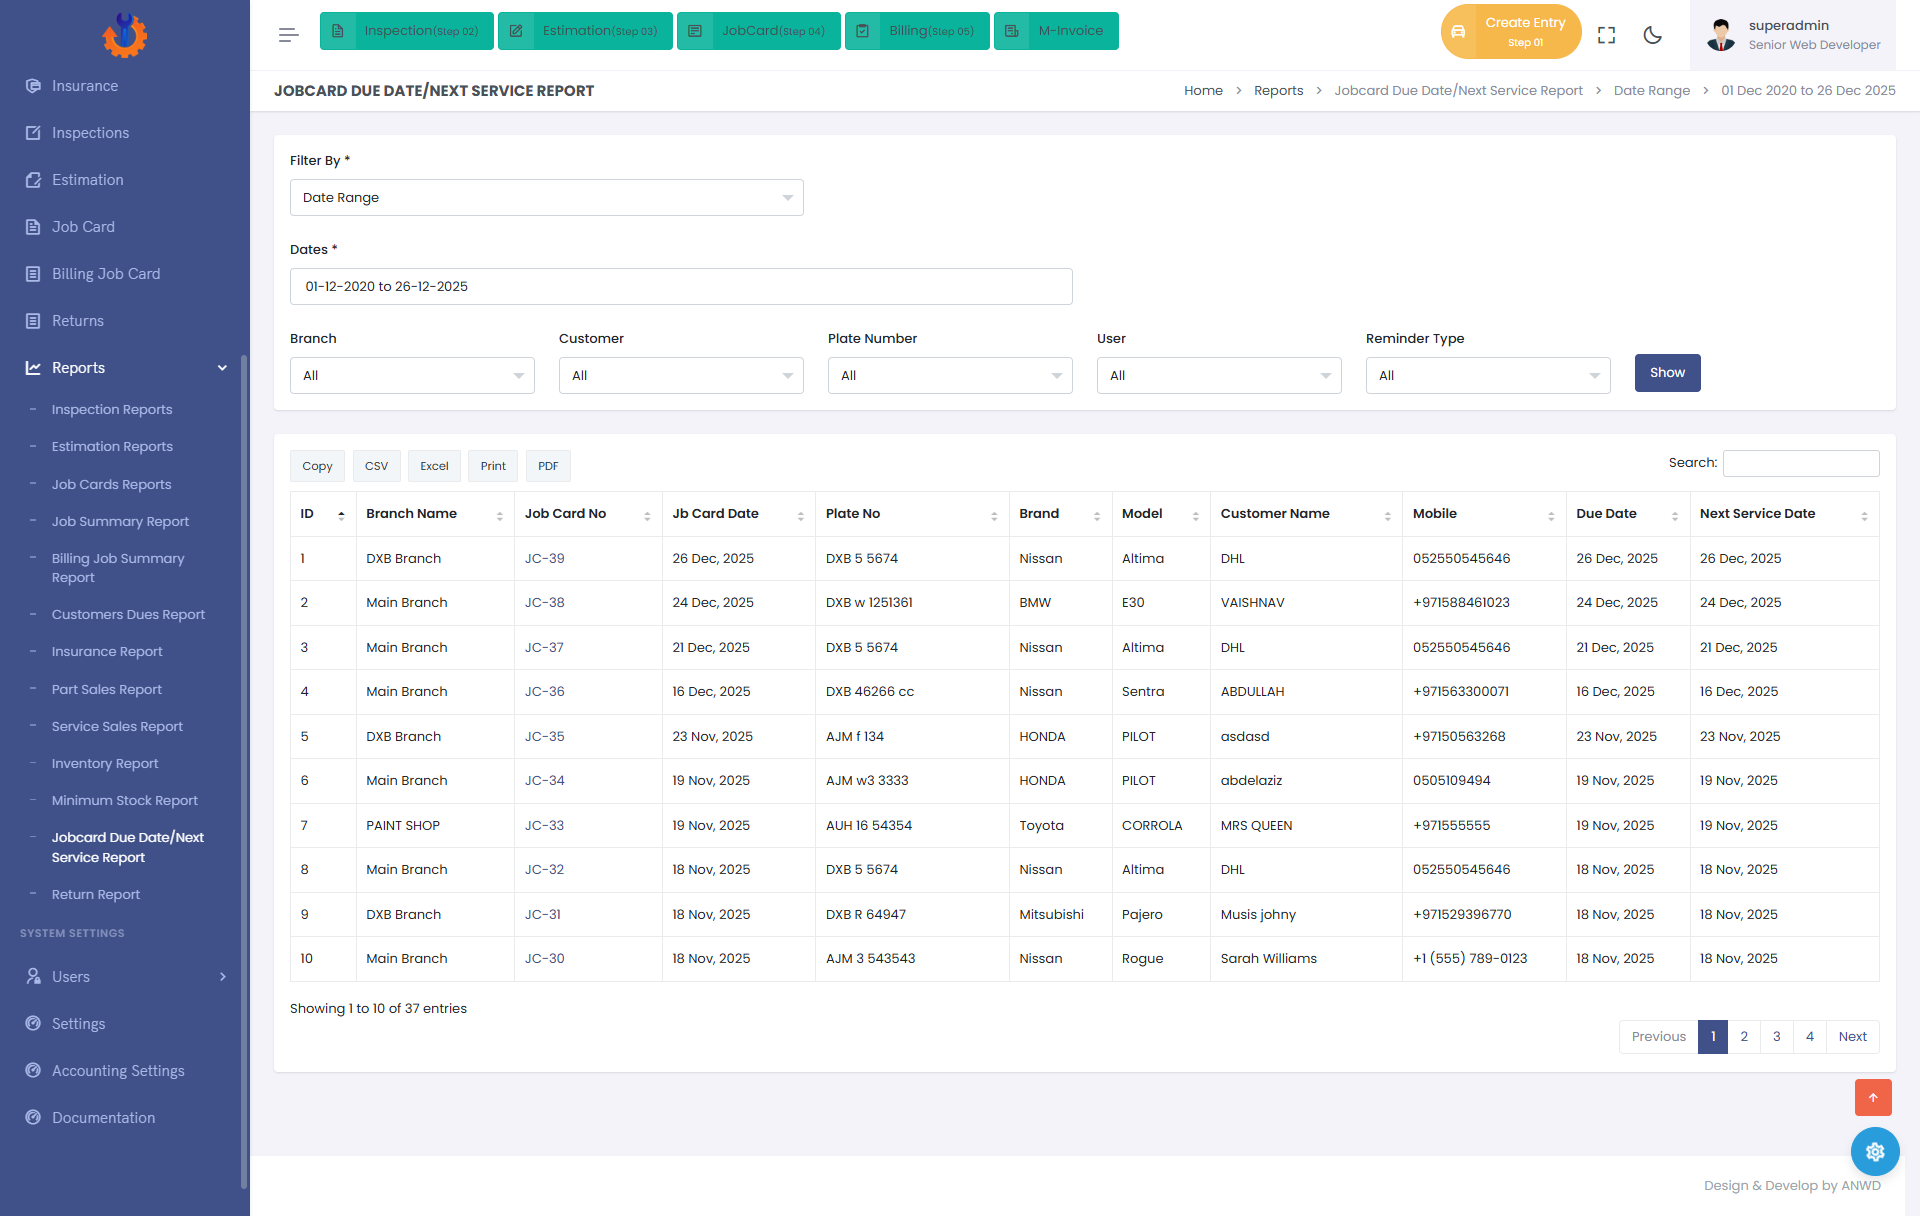The image size is (1920, 1216).
Task: Sort table by ID column
Action: click(x=323, y=514)
